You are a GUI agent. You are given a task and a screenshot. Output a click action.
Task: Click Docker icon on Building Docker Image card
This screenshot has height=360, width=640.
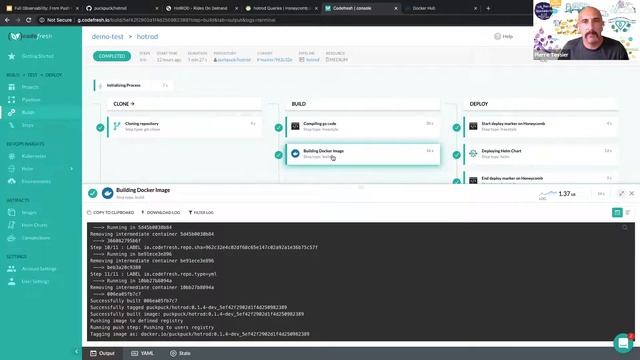[295, 153]
